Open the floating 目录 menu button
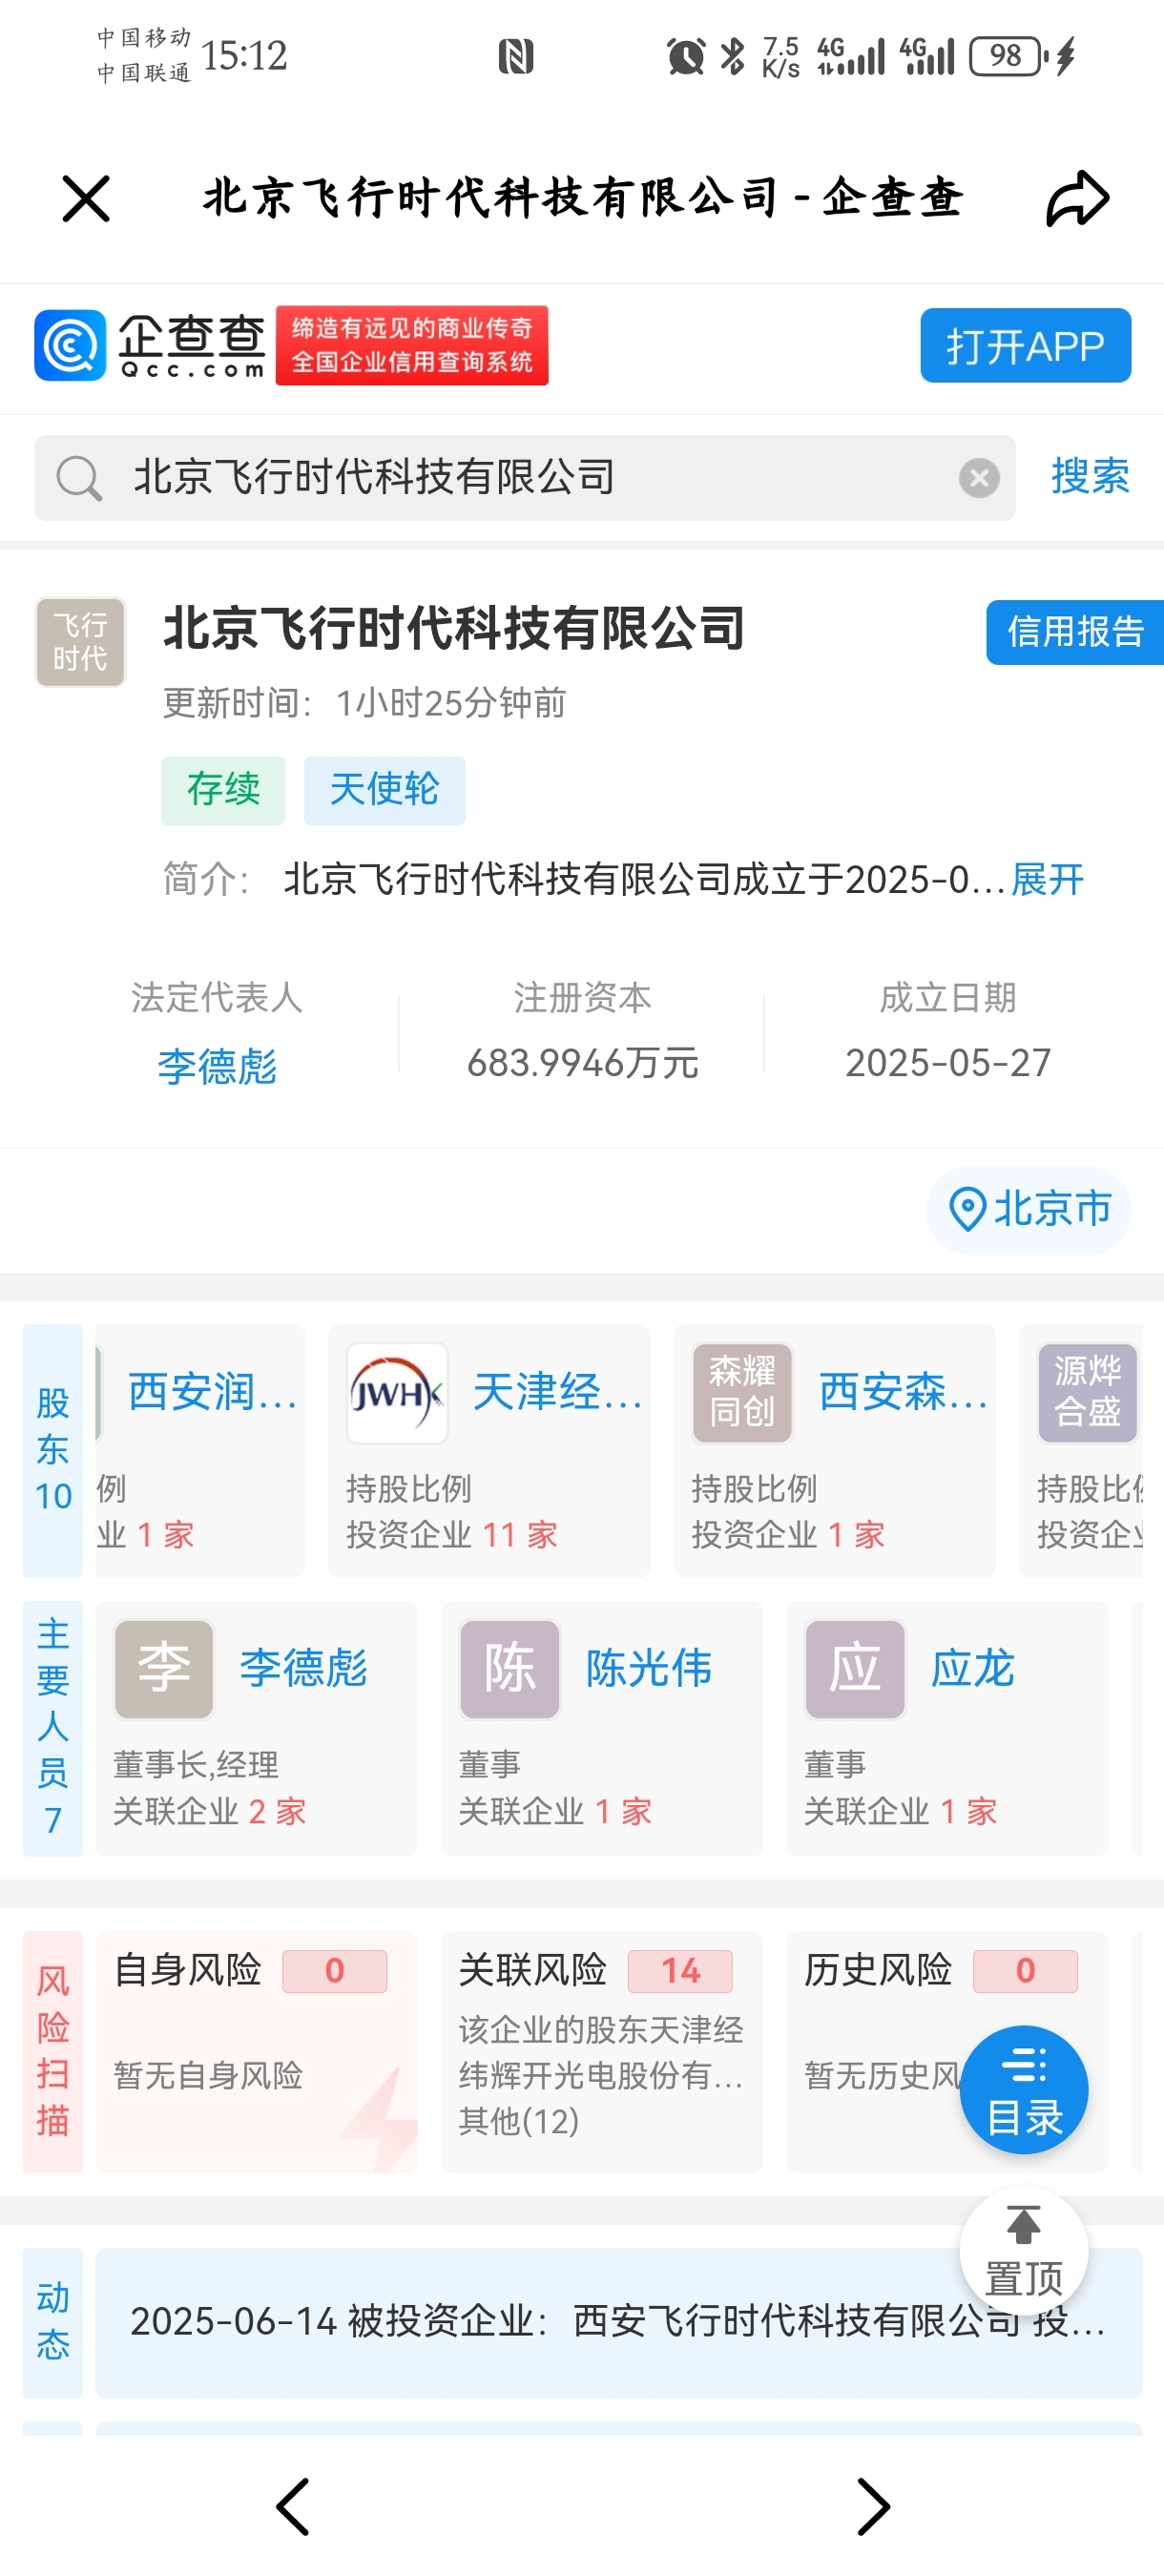The width and height of the screenshot is (1164, 2576). click(1024, 2090)
